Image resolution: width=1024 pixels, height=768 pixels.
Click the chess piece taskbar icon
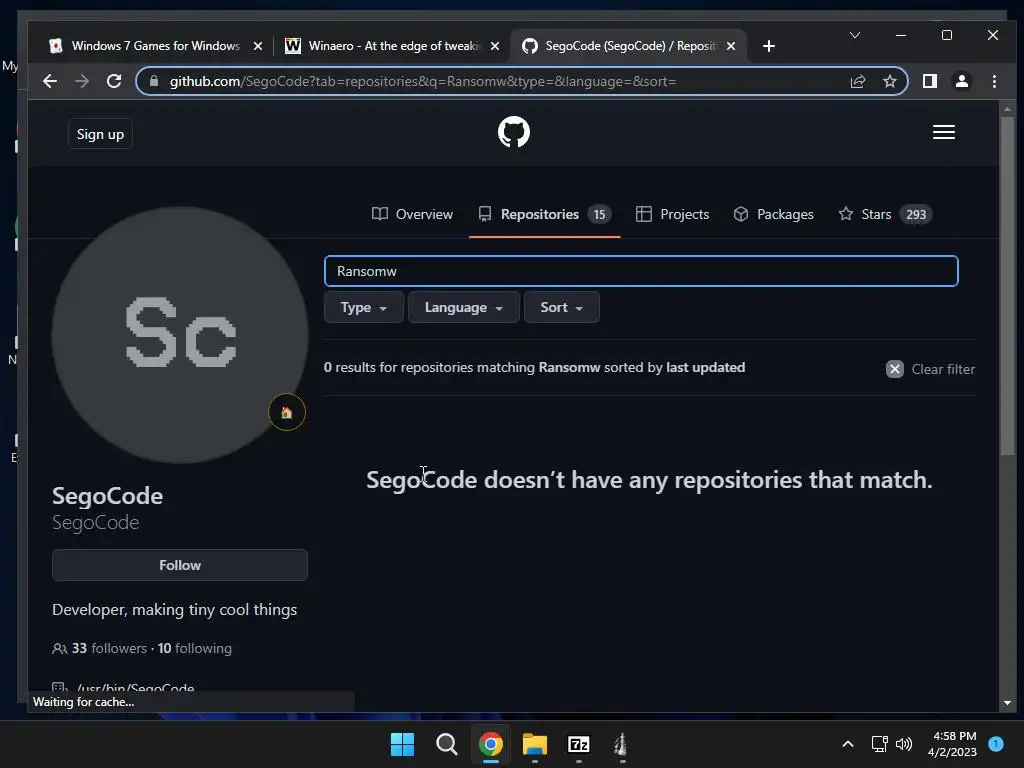pos(621,744)
